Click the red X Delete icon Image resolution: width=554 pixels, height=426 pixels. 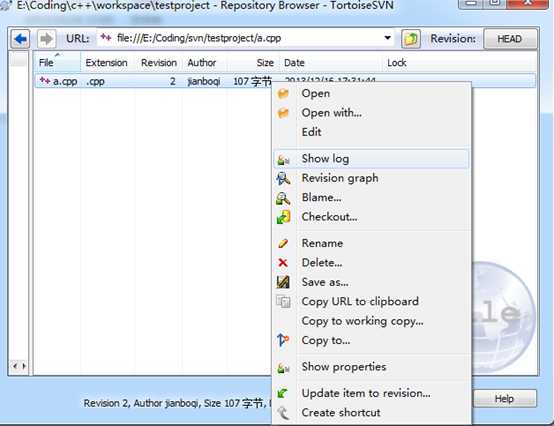283,262
